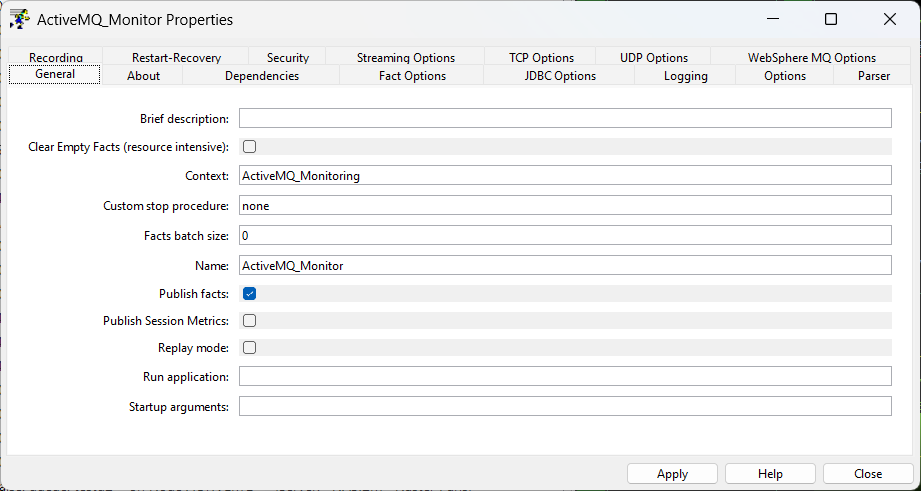Click the Facts batch size field

click(x=565, y=236)
